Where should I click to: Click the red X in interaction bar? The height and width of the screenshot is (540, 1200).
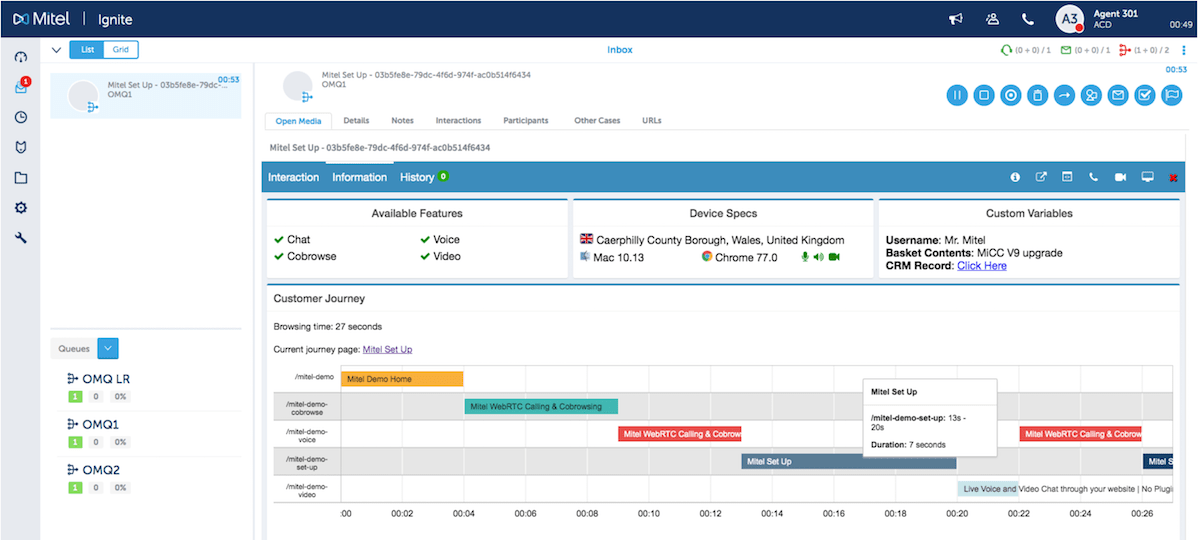(1173, 177)
